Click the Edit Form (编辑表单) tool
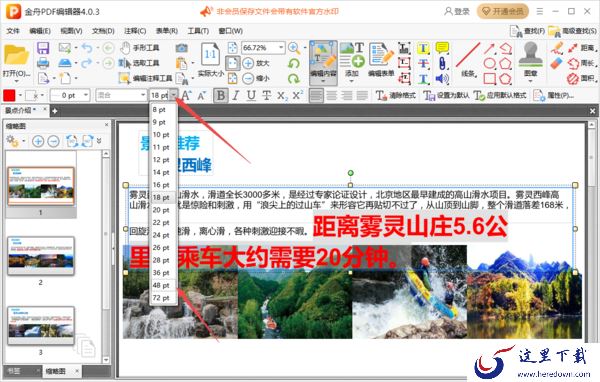 coord(381,60)
